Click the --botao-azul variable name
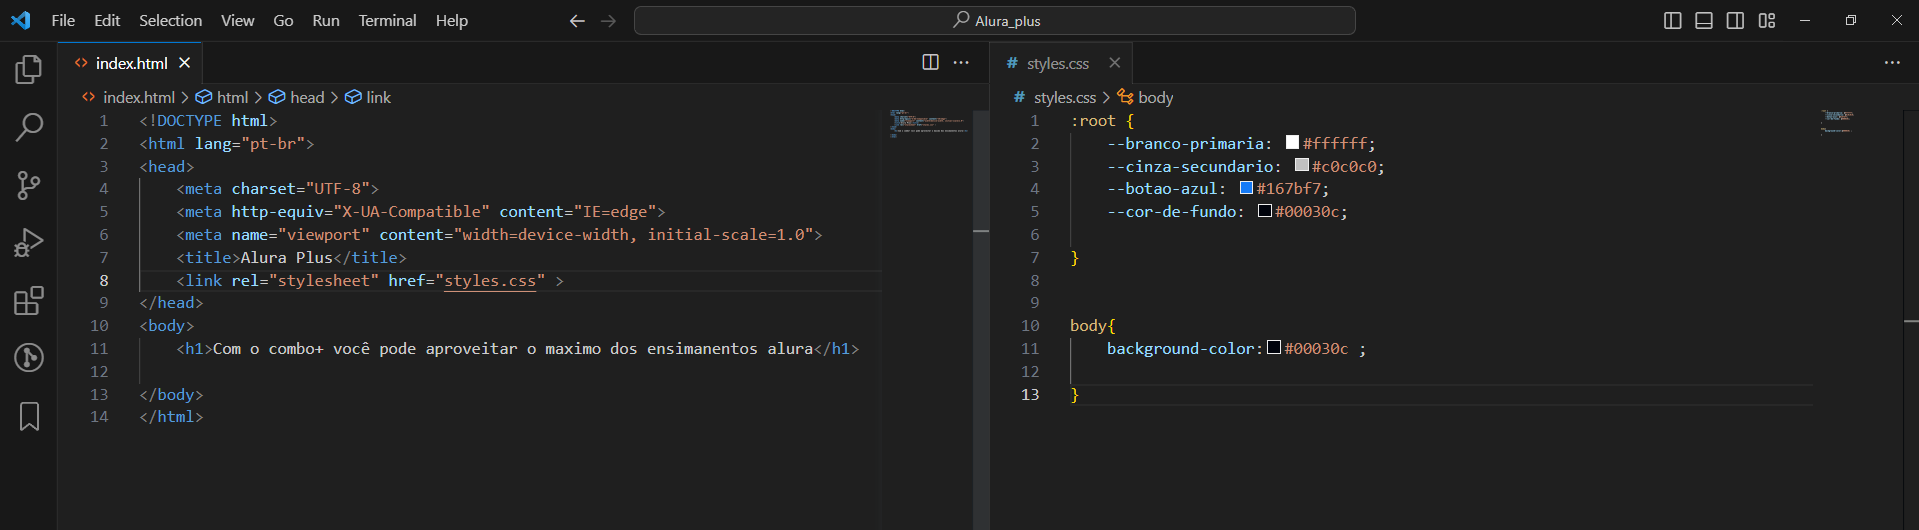This screenshot has width=1919, height=530. coord(1161,189)
